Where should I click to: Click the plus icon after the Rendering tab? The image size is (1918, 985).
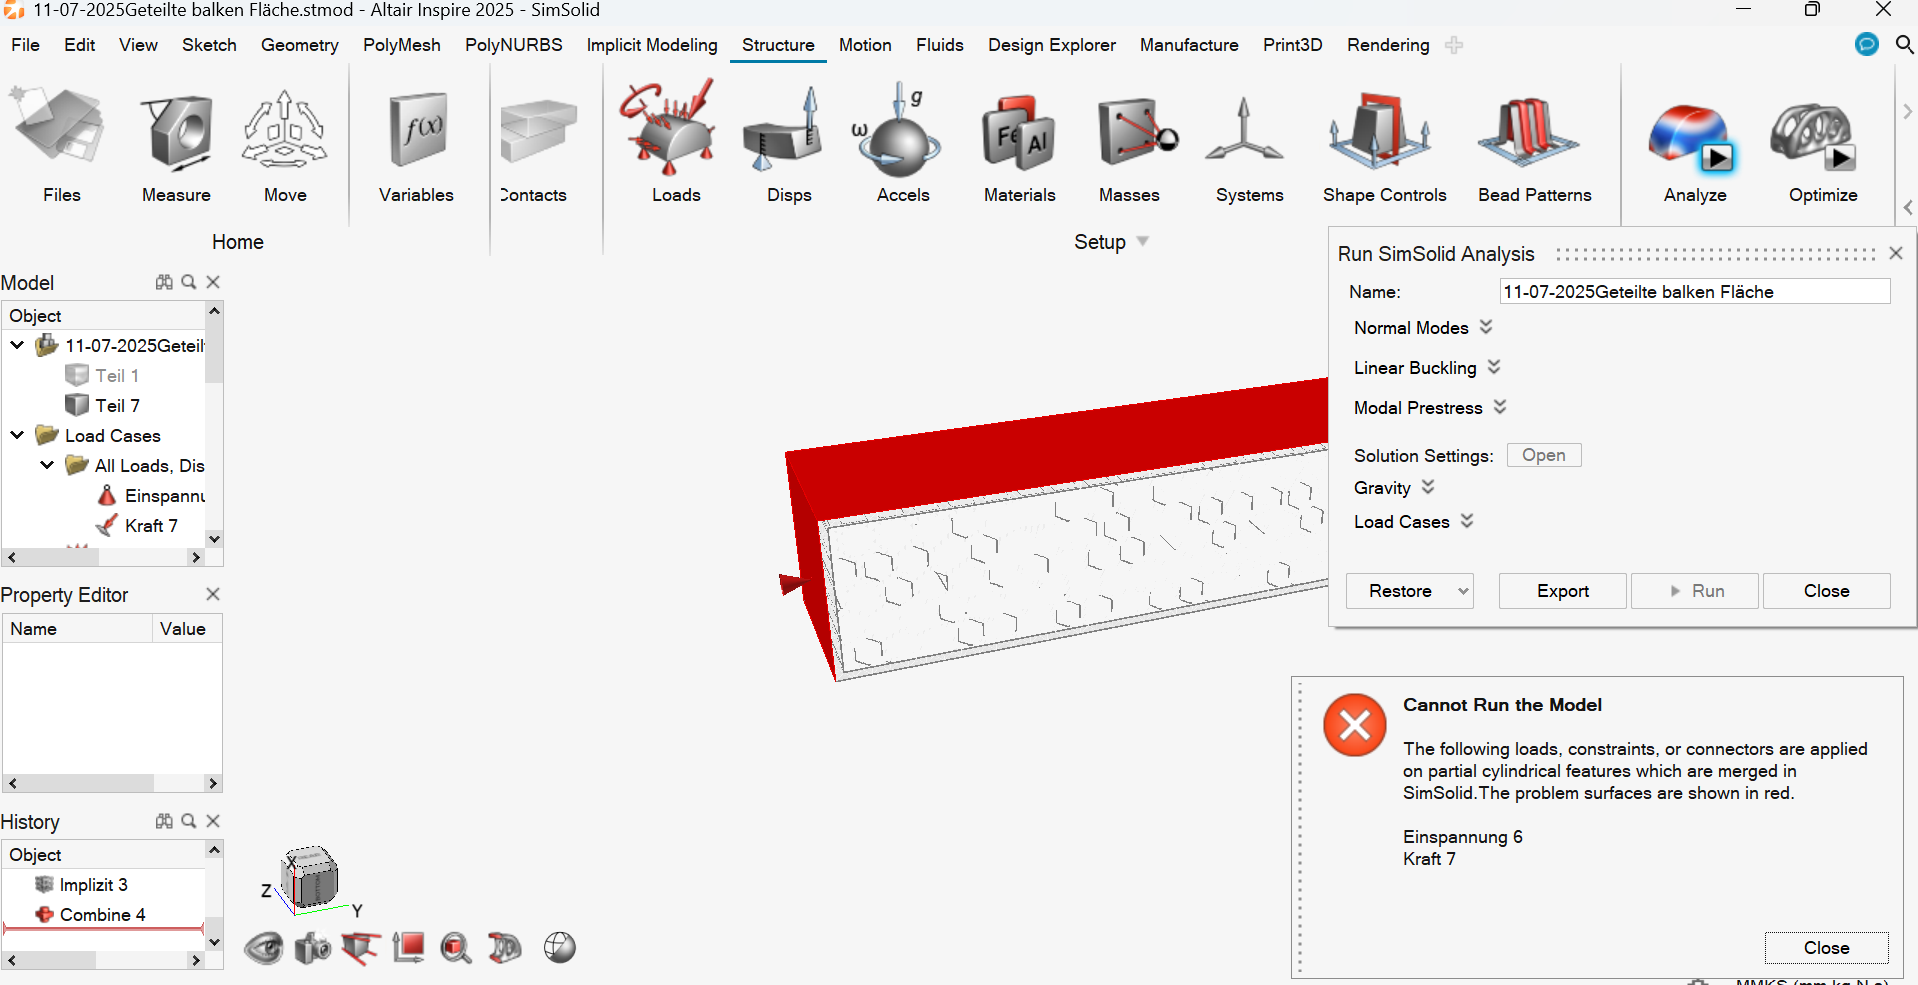point(1454,45)
